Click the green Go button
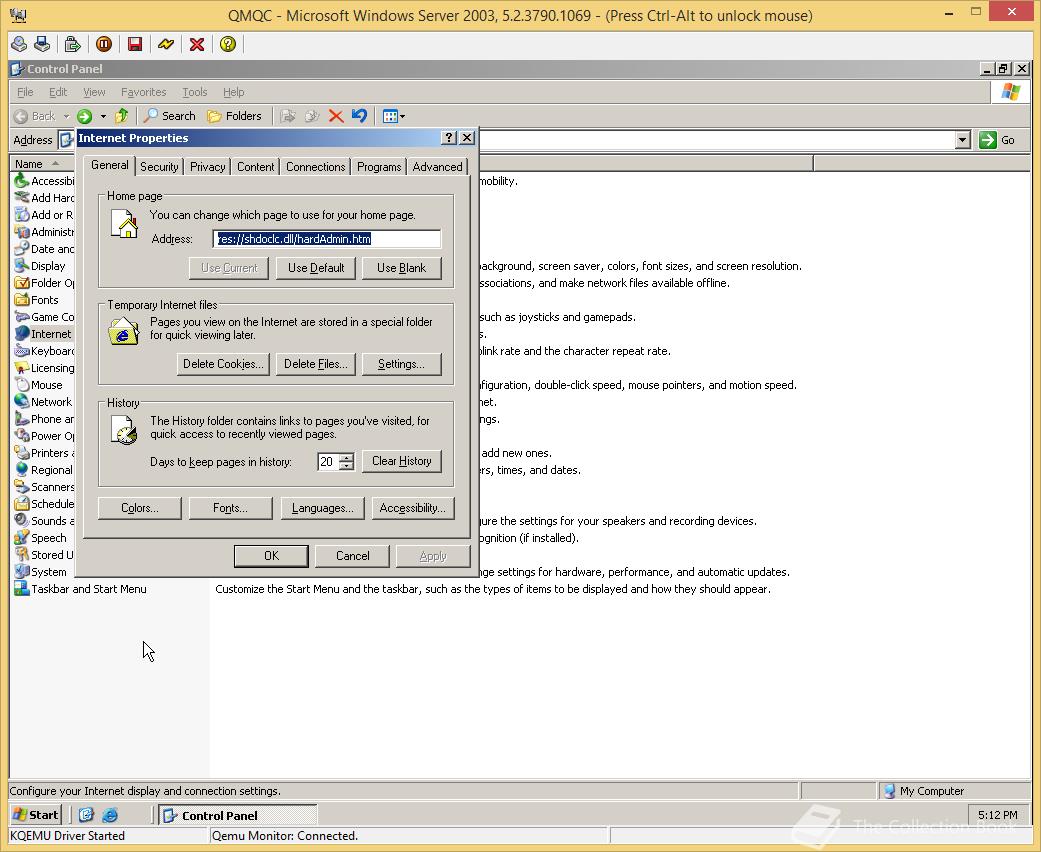1041x852 pixels. 997,140
